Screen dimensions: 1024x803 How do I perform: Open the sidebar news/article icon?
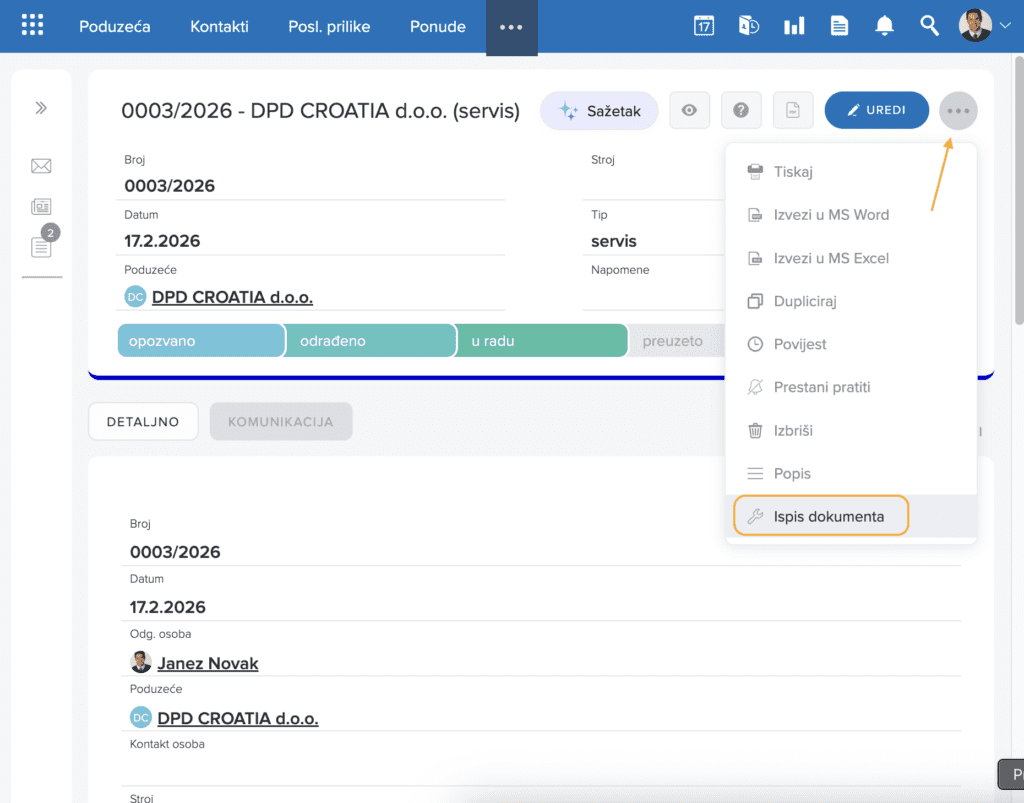(x=41, y=207)
